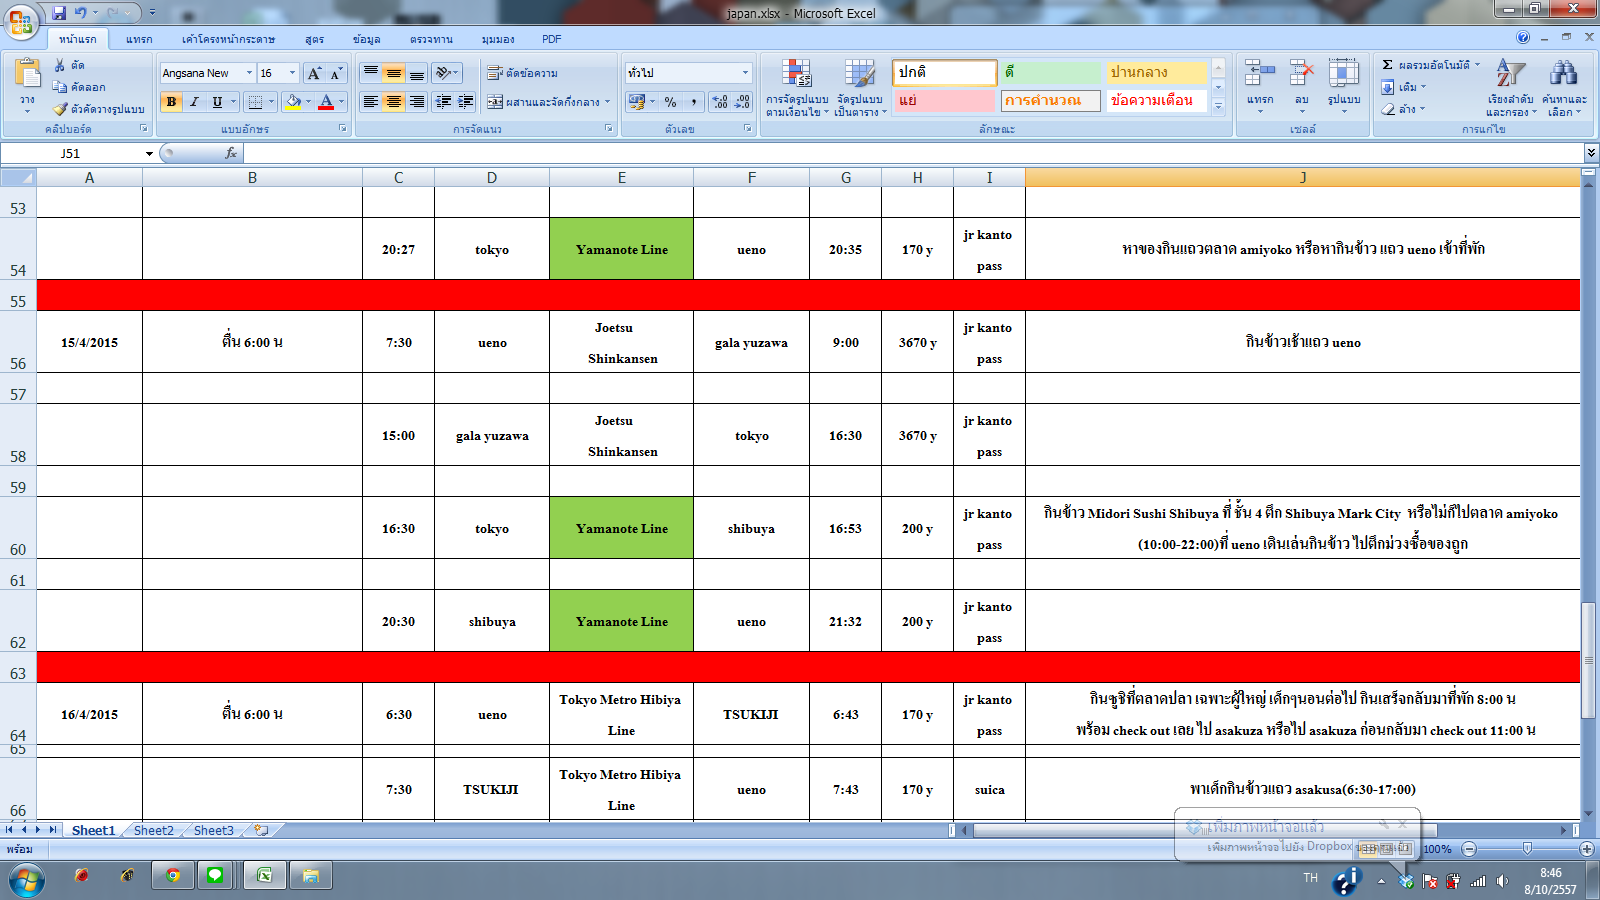This screenshot has height=900, width=1600.
Task: Expand the fill color dropdown arrow
Action: point(308,102)
